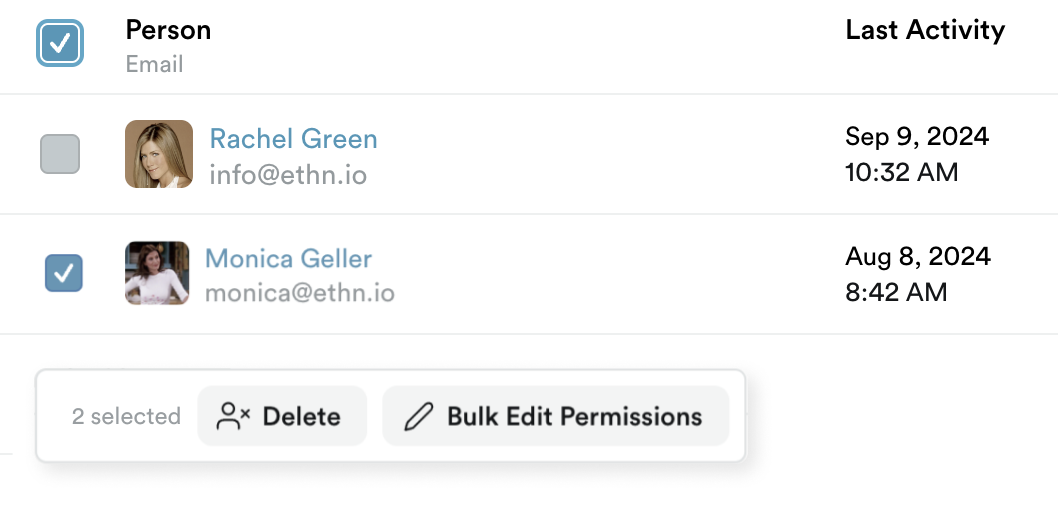Click the info@ethn.io email address
This screenshot has width=1058, height=512.
pos(288,175)
